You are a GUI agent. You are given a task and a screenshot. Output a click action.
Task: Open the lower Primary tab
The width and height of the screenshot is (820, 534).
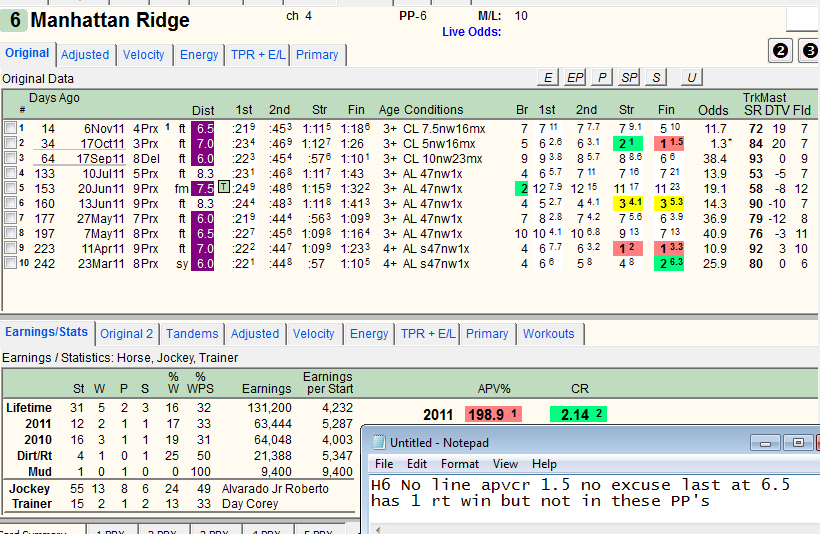(x=487, y=334)
